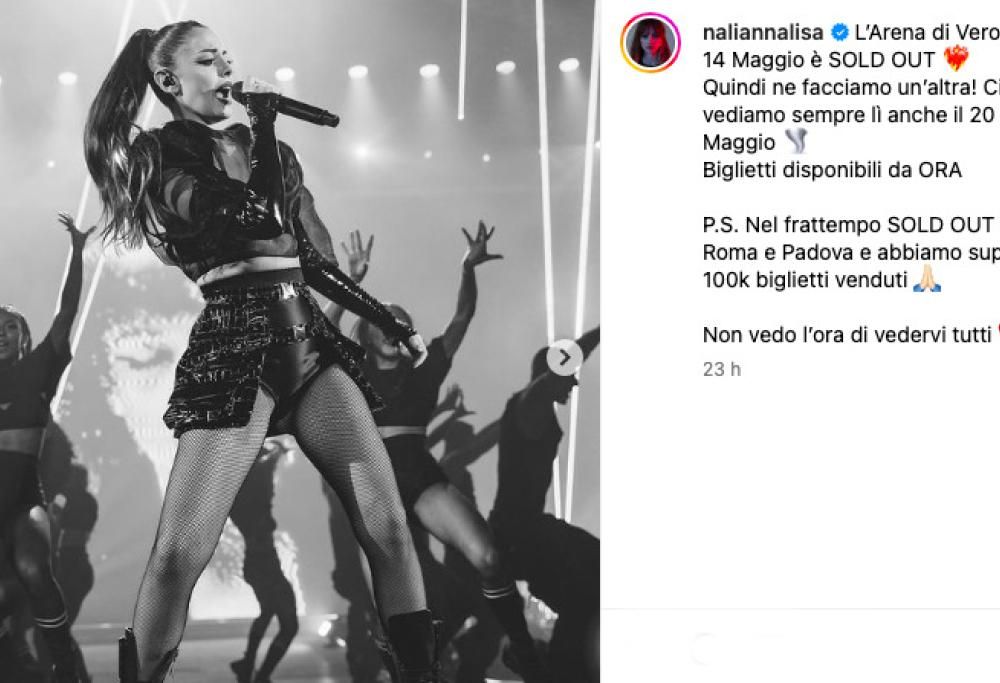Open naliannalisa's profile via the username
The image size is (1000, 683).
tap(763, 31)
